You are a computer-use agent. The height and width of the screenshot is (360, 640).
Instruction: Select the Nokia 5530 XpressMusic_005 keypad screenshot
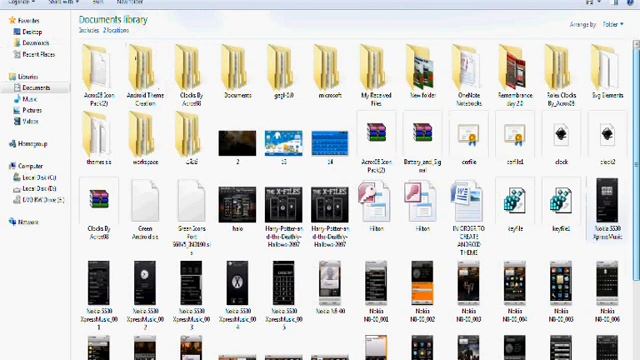click(x=284, y=295)
